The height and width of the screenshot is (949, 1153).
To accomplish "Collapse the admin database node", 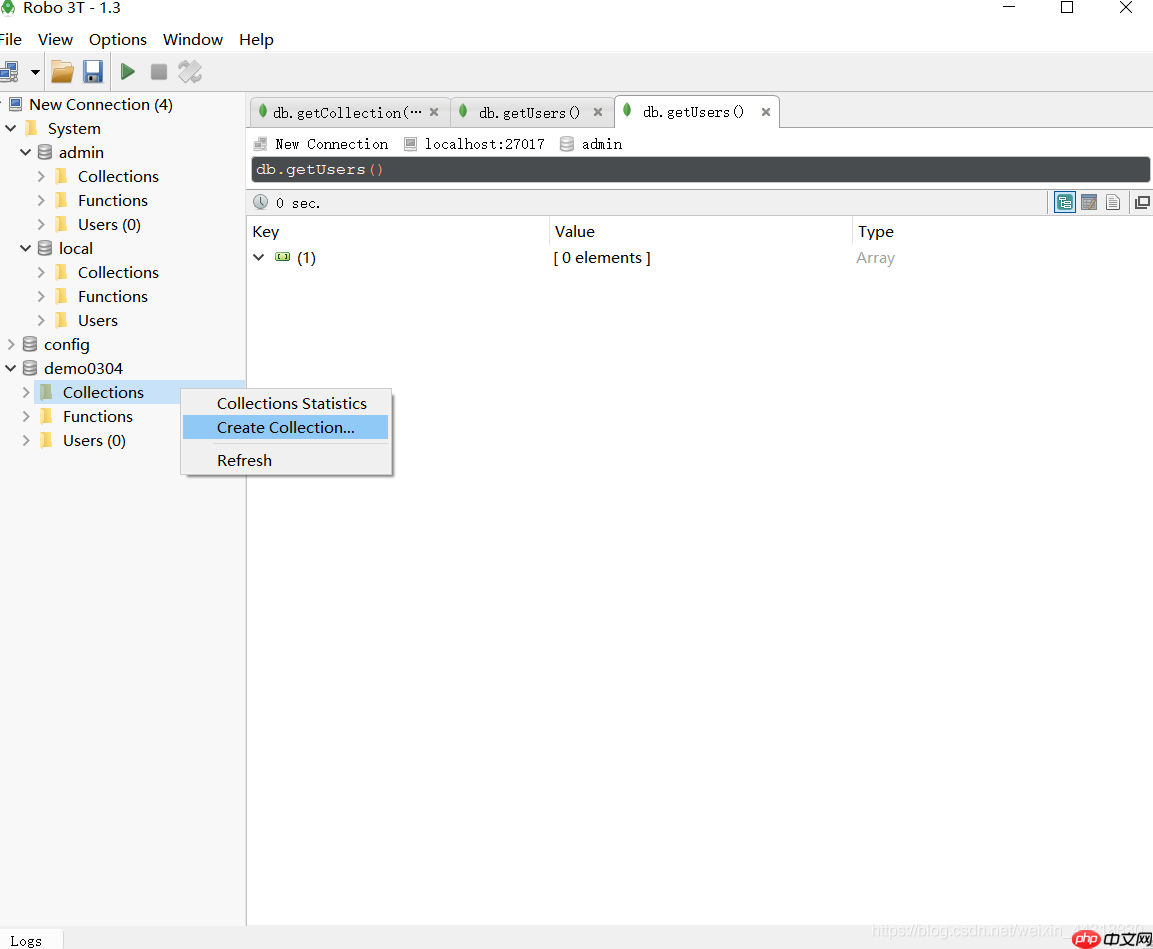I will point(26,153).
